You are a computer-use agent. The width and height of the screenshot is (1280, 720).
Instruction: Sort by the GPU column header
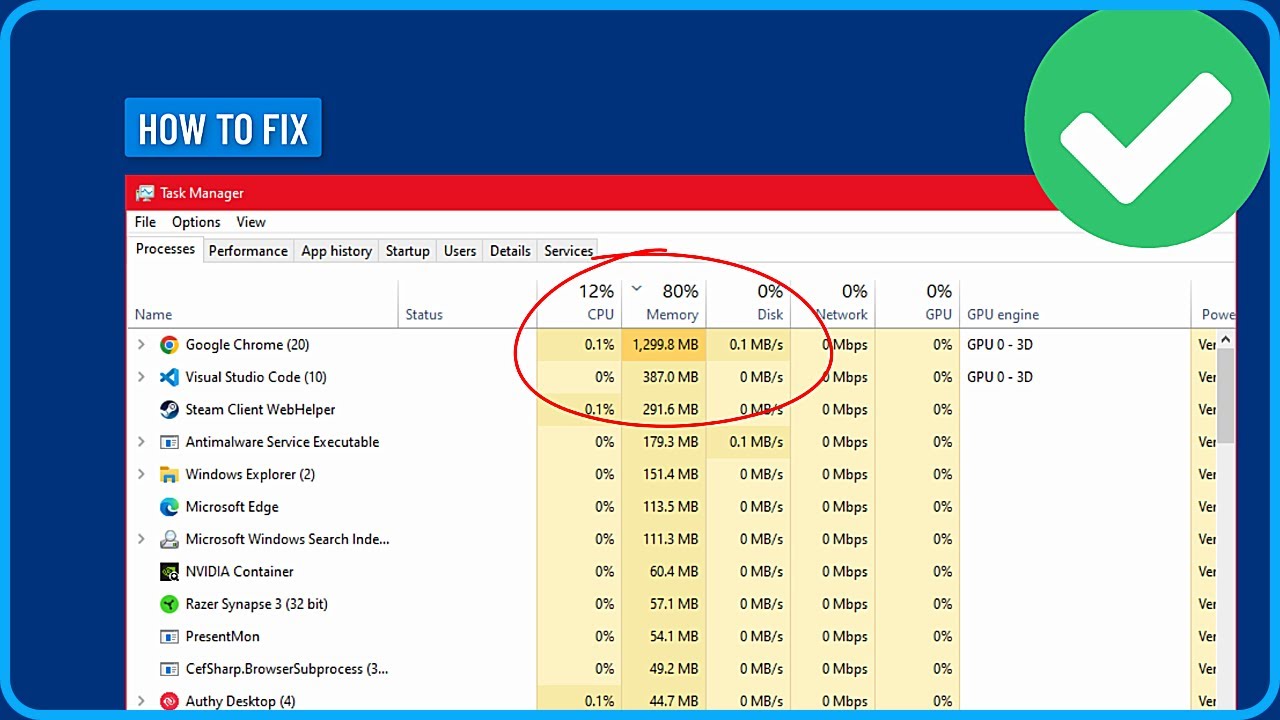(917, 303)
